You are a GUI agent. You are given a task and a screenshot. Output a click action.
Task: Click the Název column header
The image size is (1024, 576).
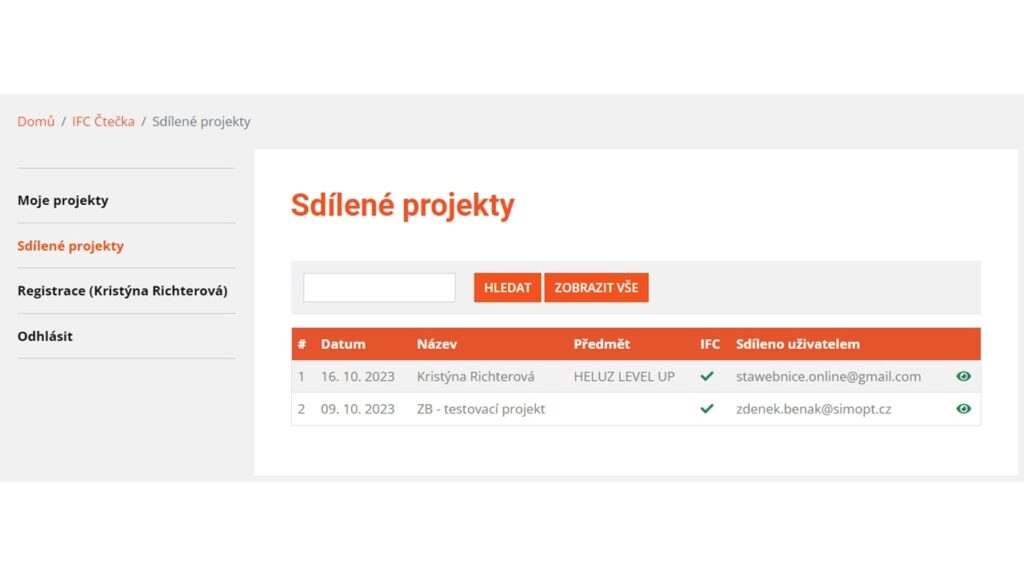coord(437,344)
